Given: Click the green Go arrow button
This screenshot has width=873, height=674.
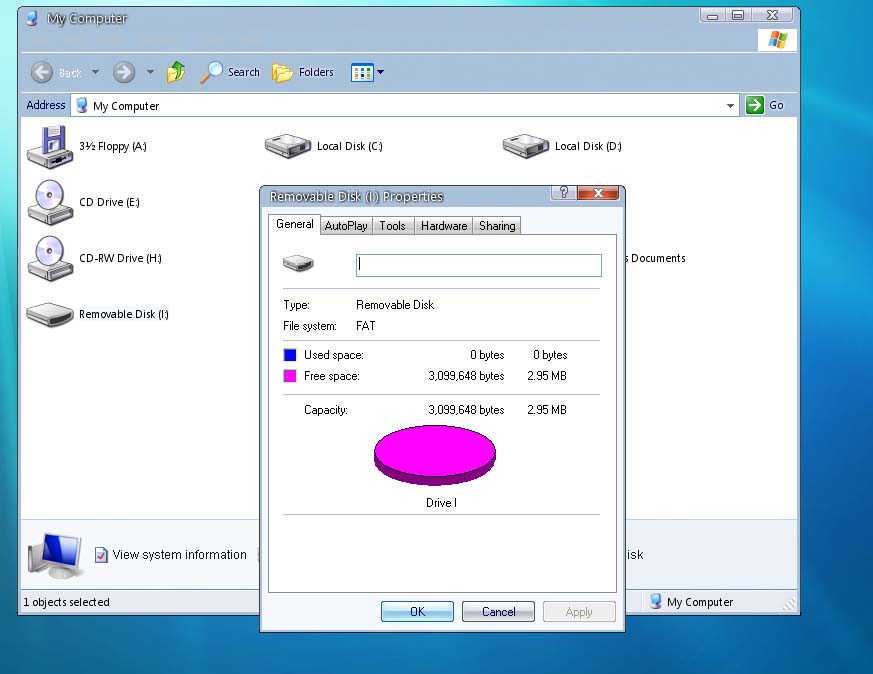Looking at the screenshot, I should 754,105.
